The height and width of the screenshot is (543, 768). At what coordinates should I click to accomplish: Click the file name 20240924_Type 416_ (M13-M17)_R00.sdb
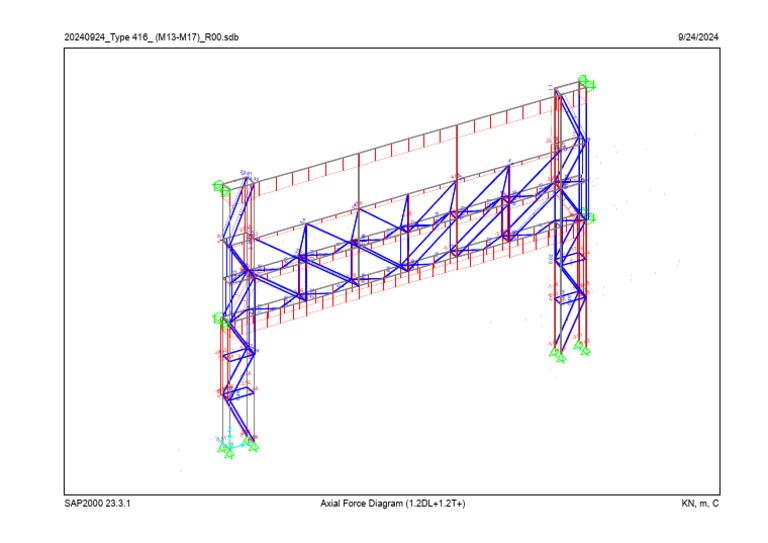click(151, 37)
